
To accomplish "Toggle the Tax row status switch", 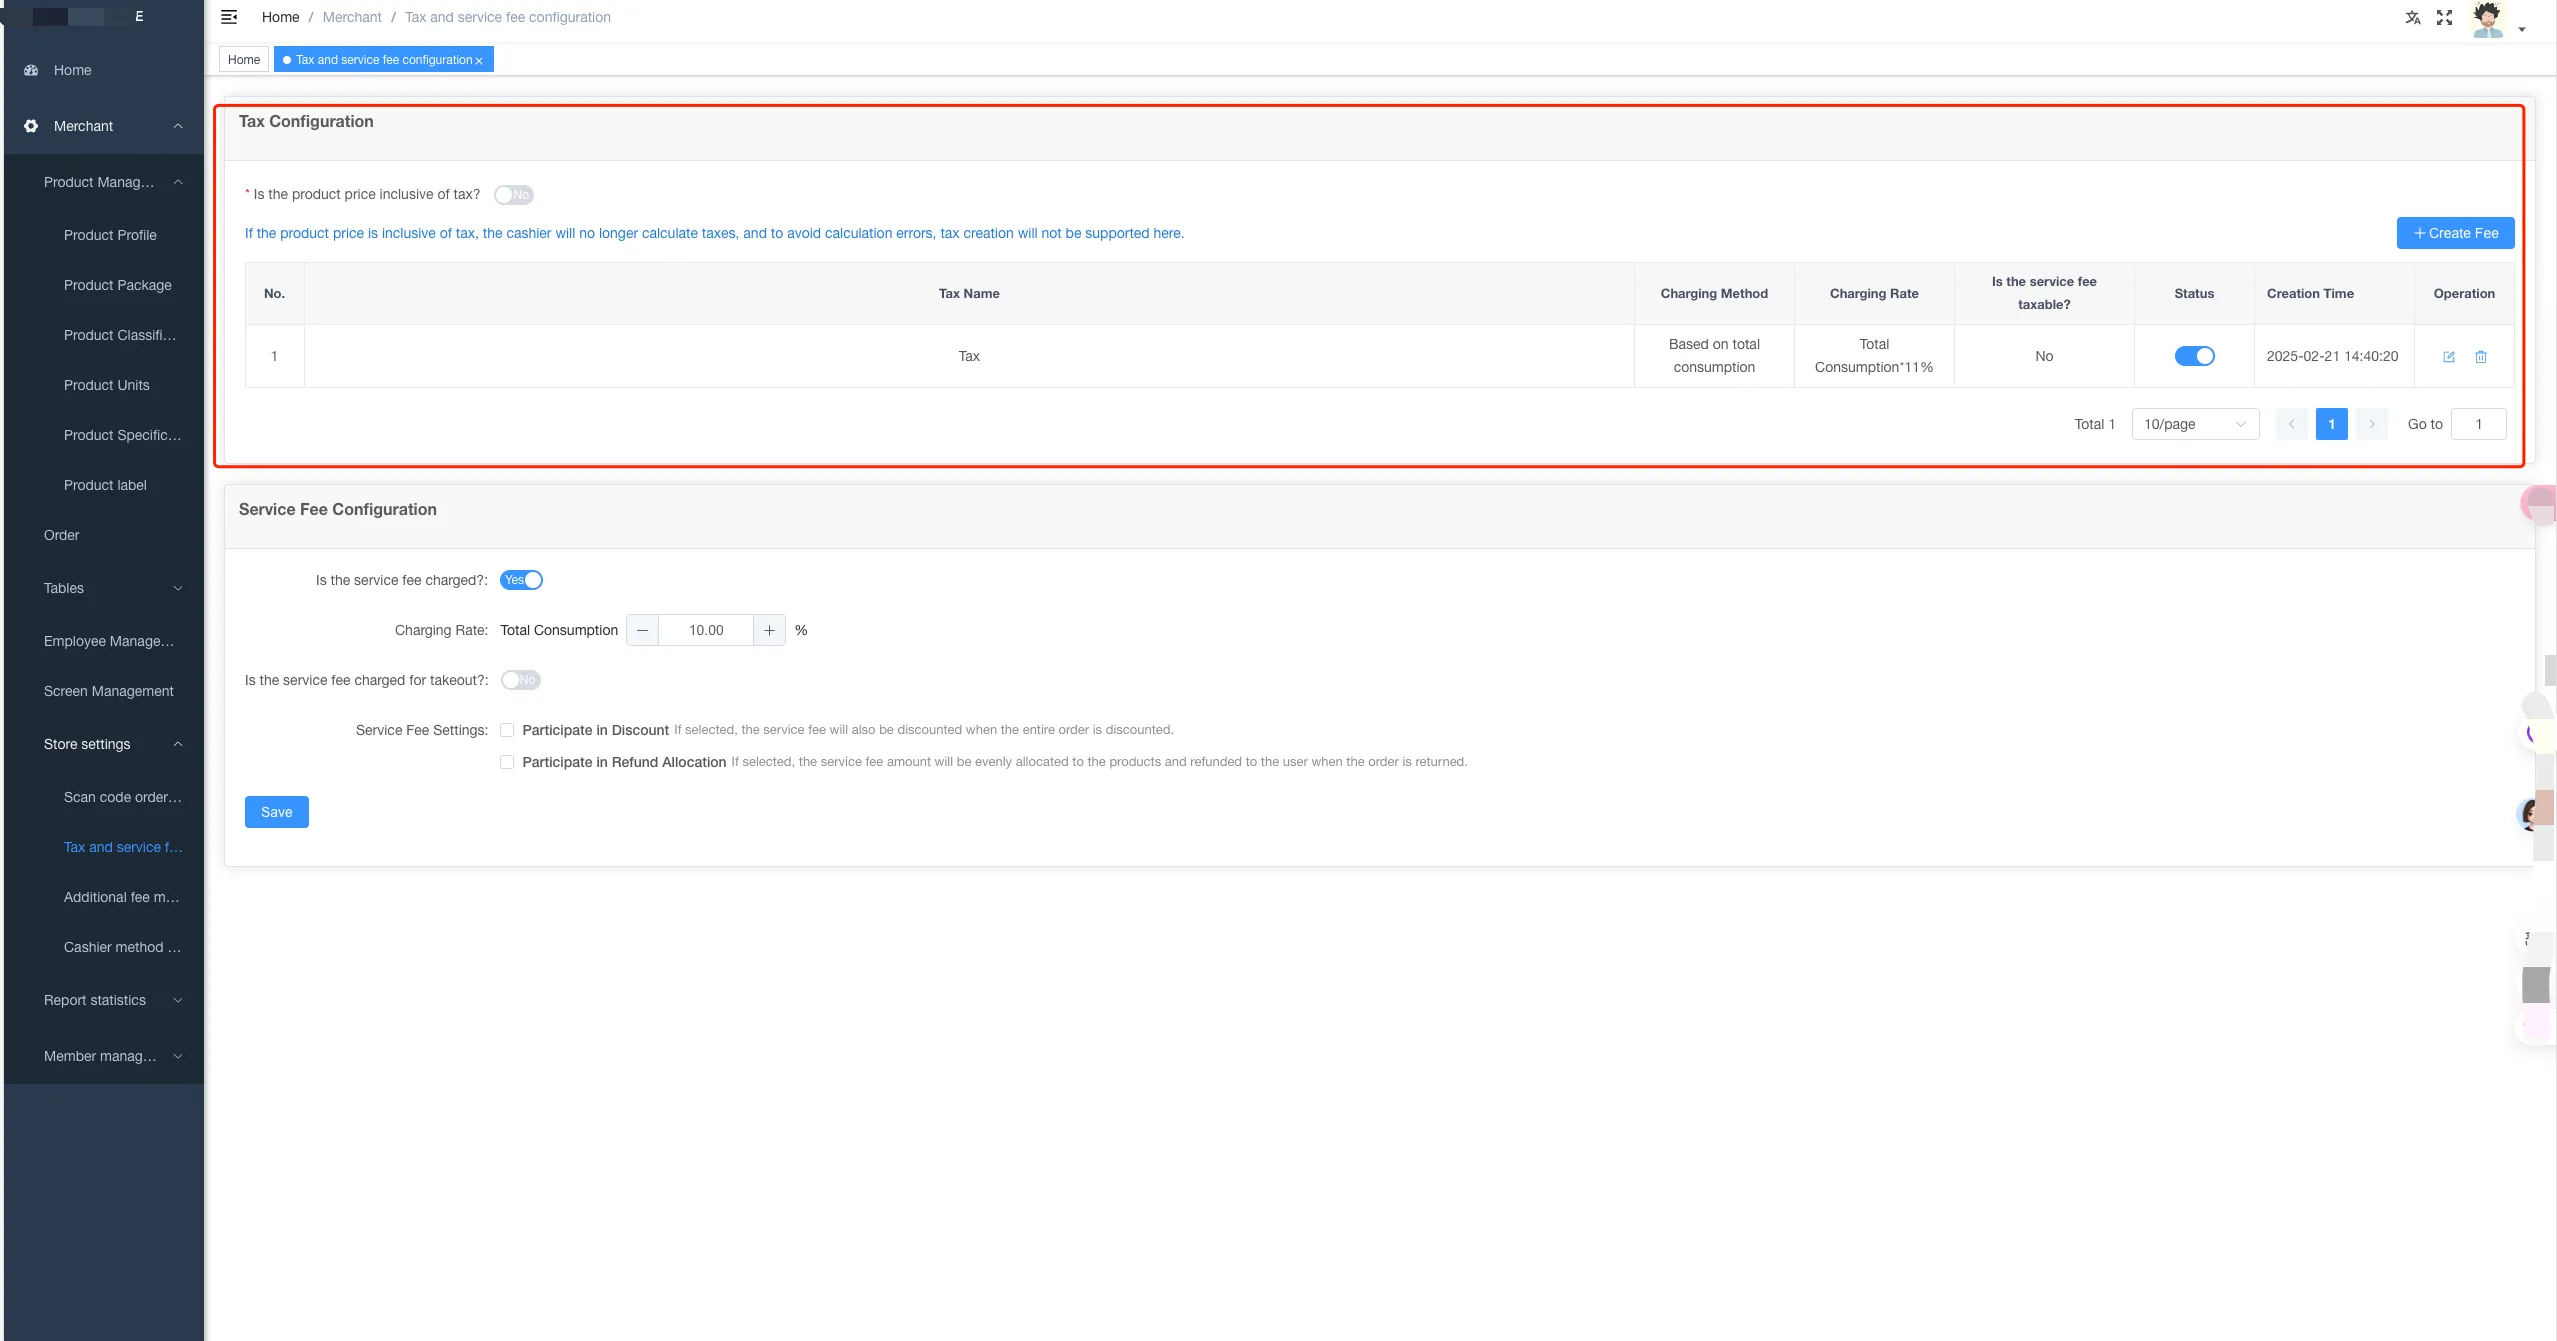I will point(2194,356).
